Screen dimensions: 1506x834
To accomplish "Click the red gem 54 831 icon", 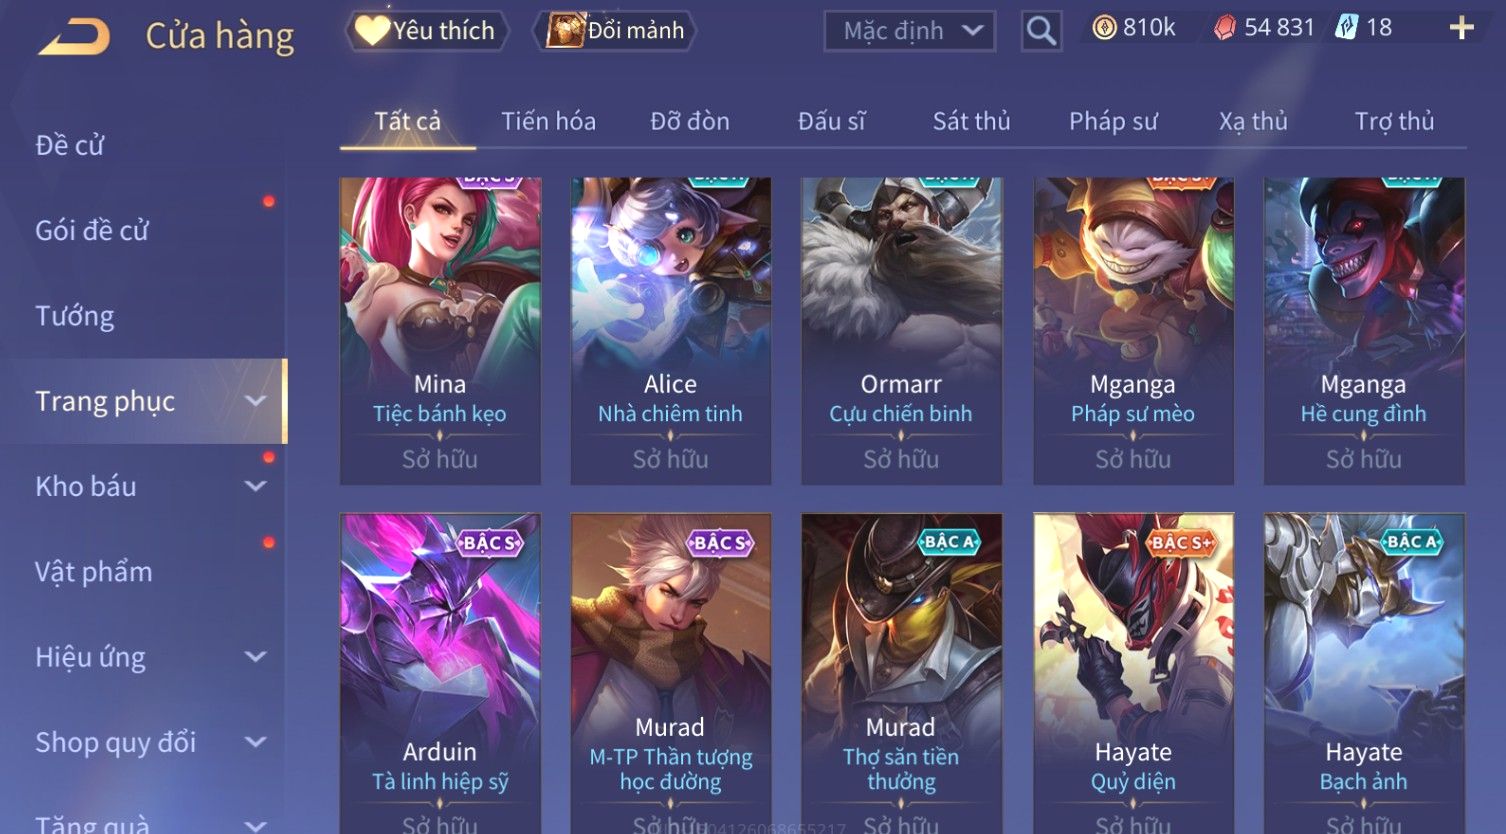I will point(1225,28).
